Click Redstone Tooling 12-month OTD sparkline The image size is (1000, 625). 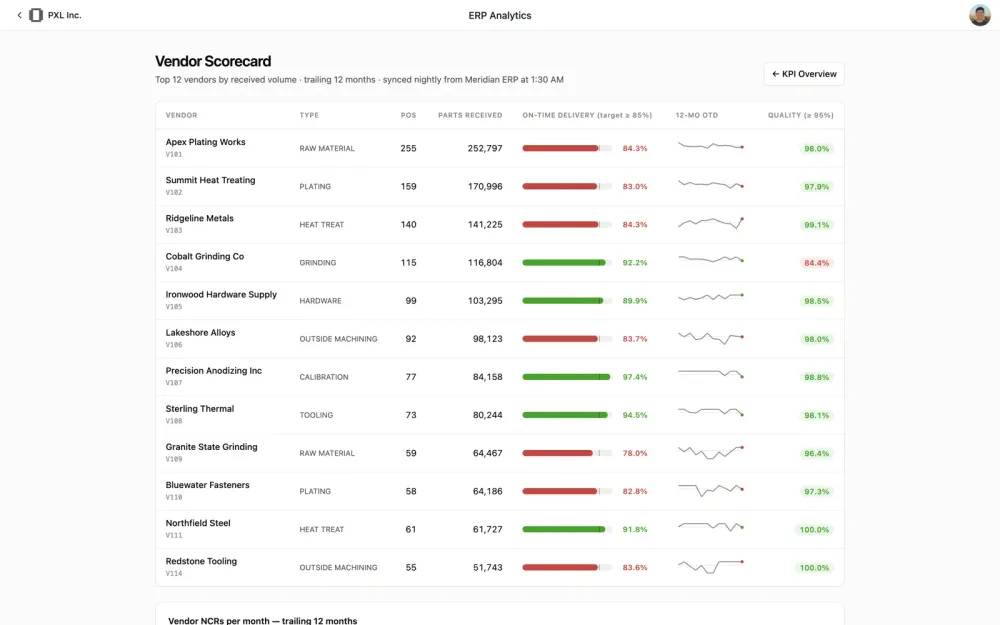(x=710, y=566)
